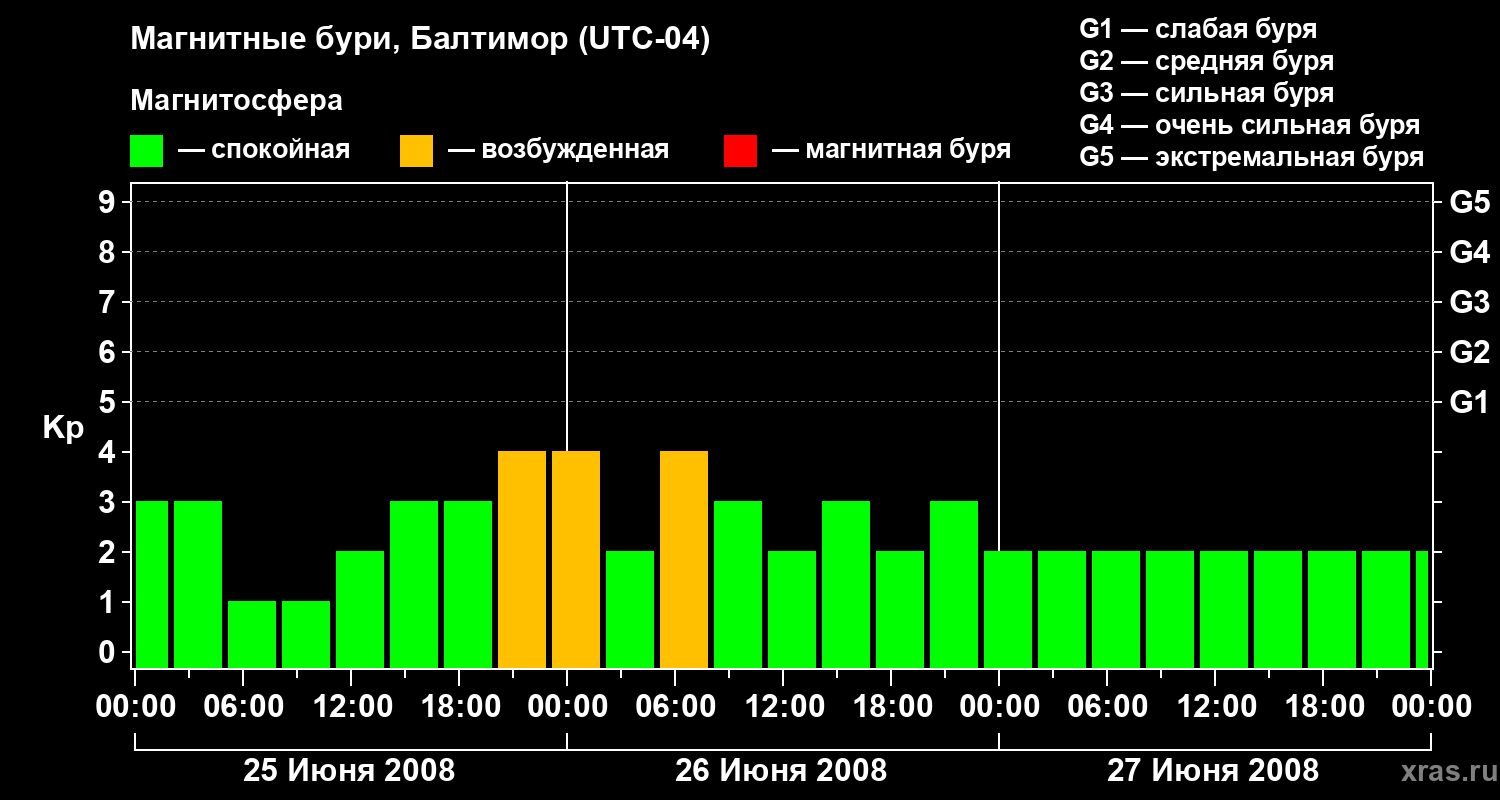Image resolution: width=1500 pixels, height=800 pixels.
Task: Click the red 'магнитная буря' legend swatch
Action: click(x=740, y=151)
